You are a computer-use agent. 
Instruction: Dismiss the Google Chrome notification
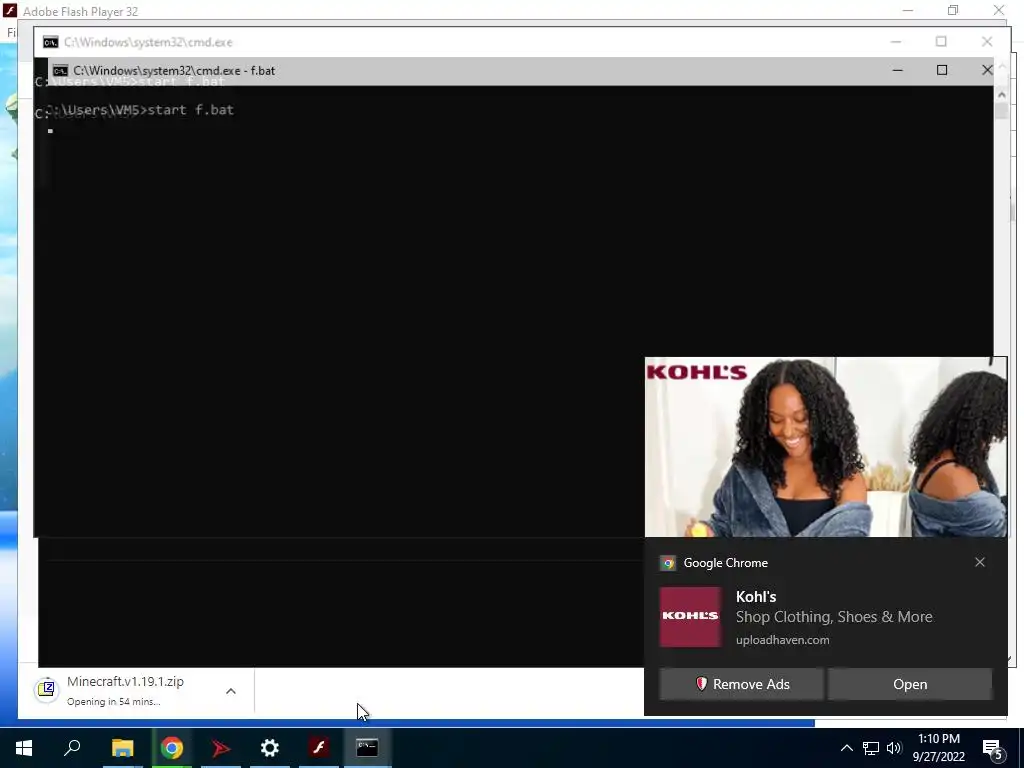tap(980, 562)
